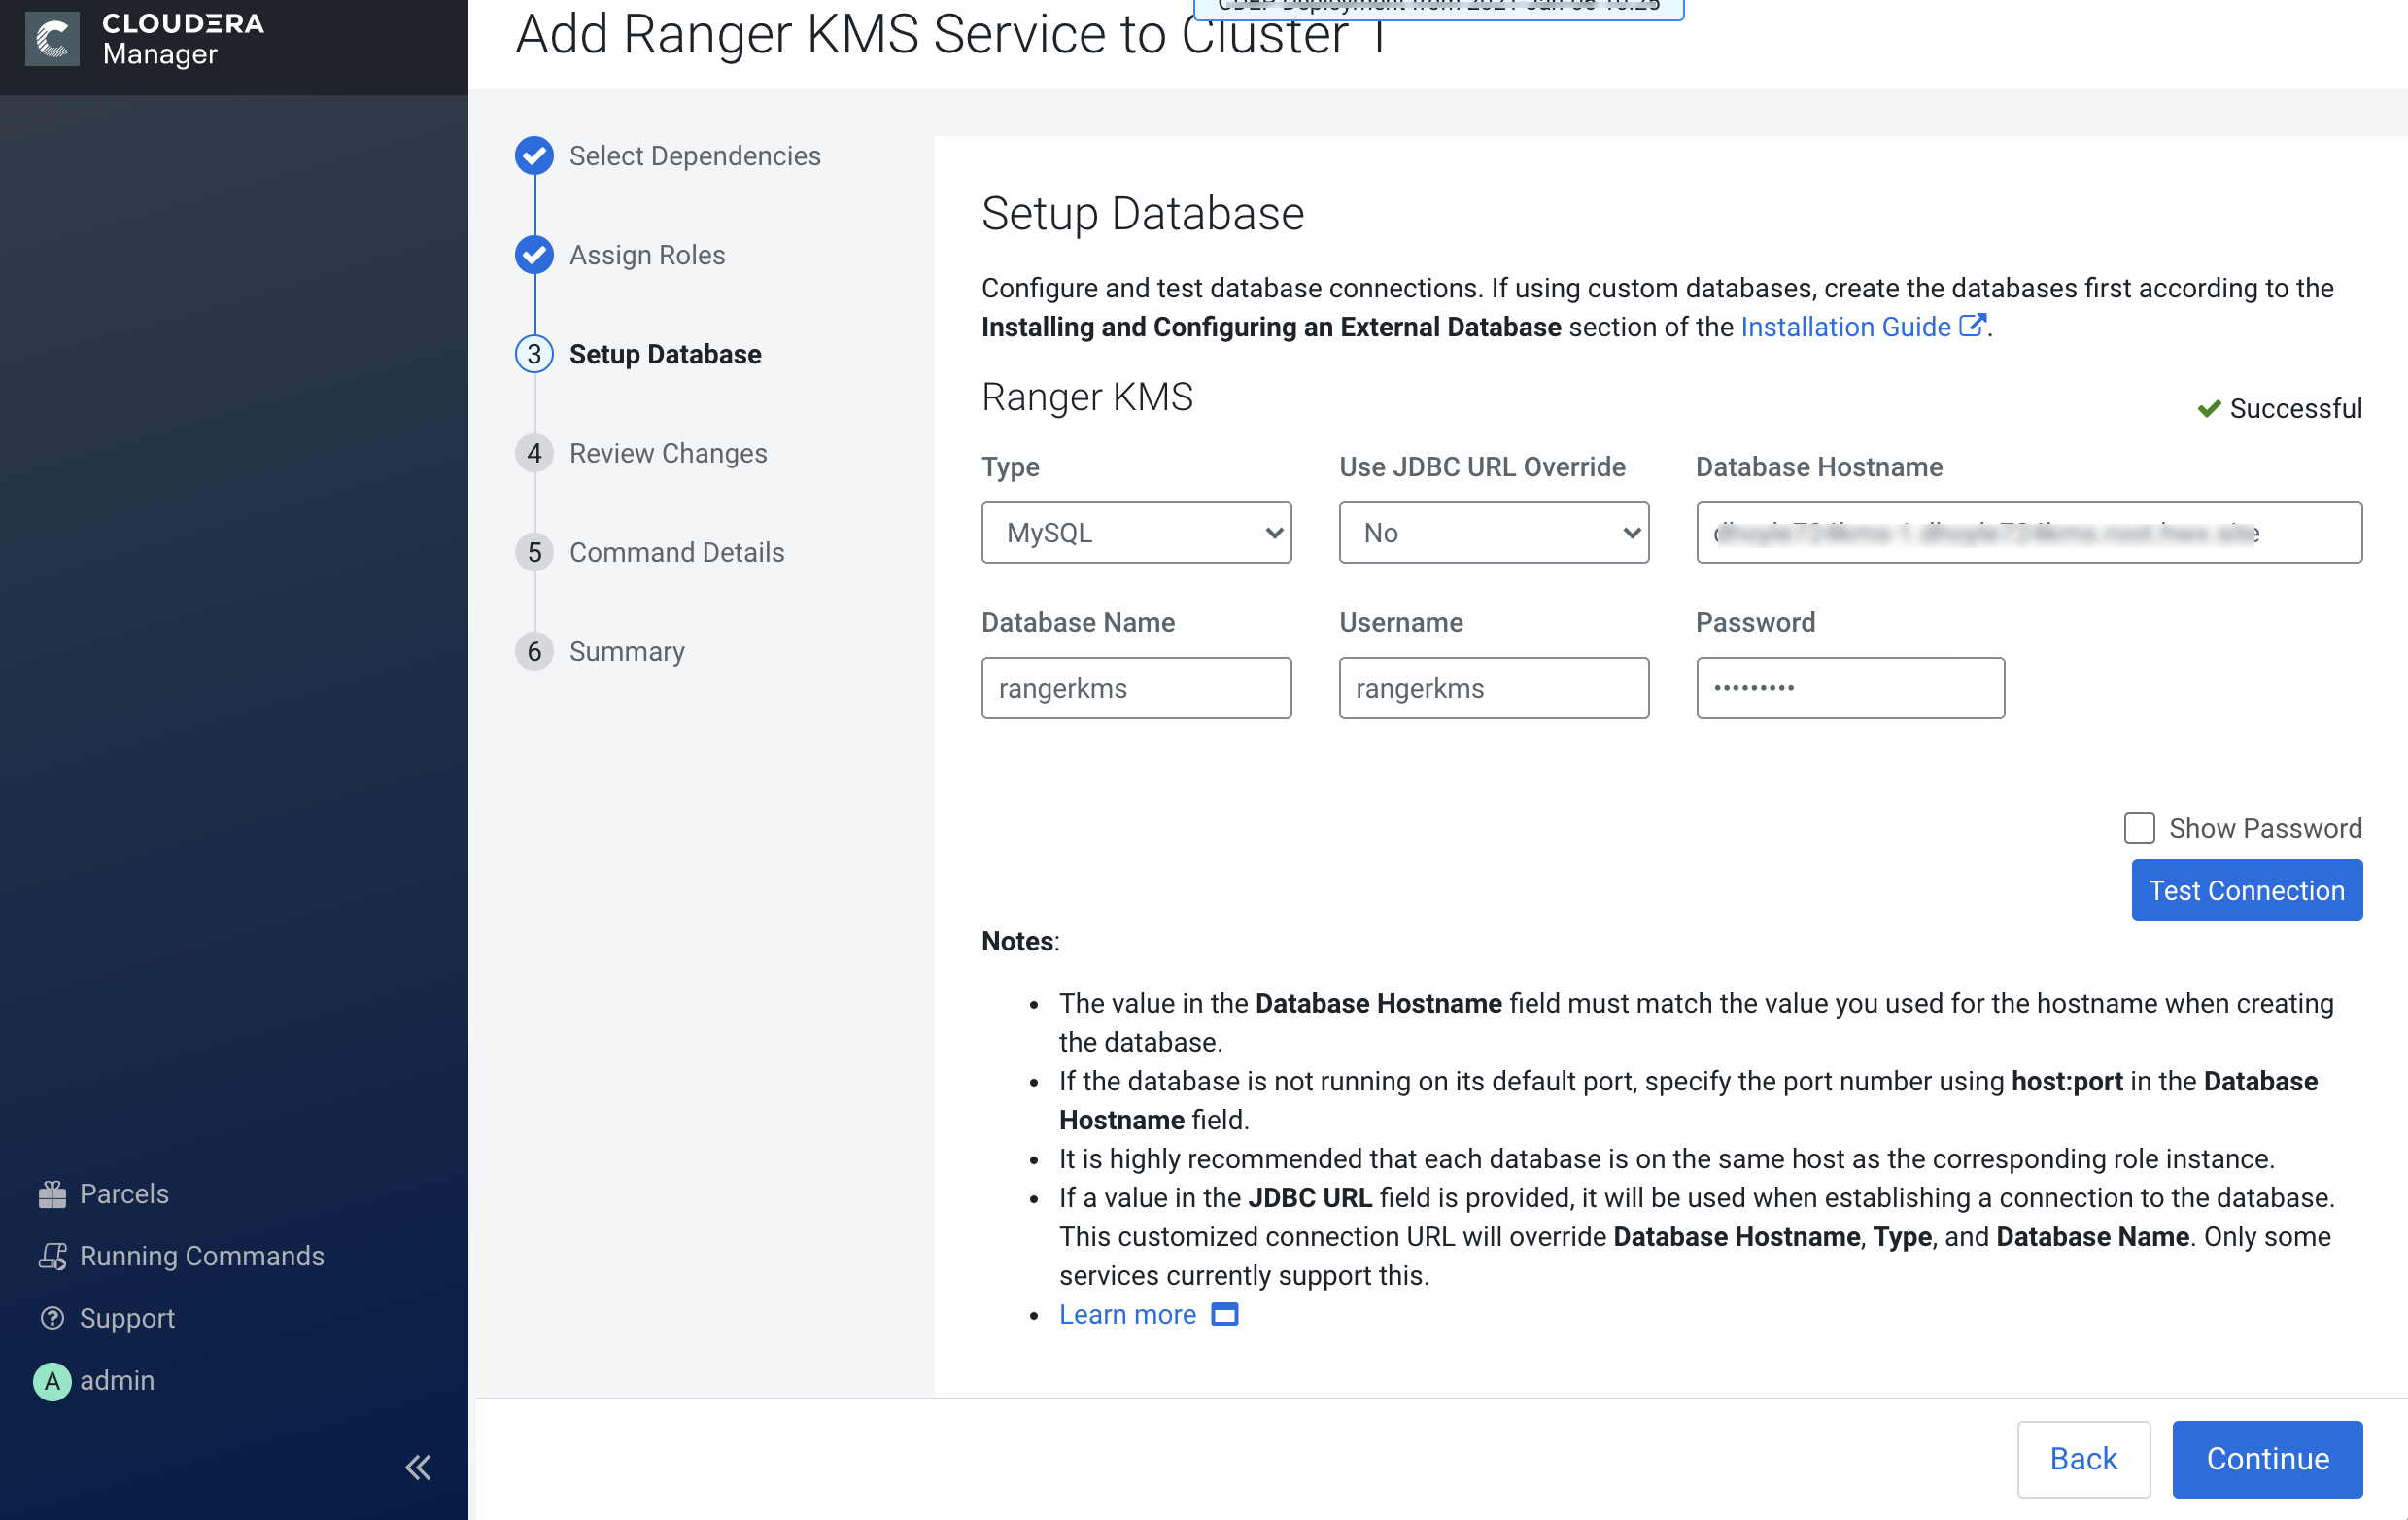
Task: Click the Ranger KMS section heading
Action: point(1087,397)
